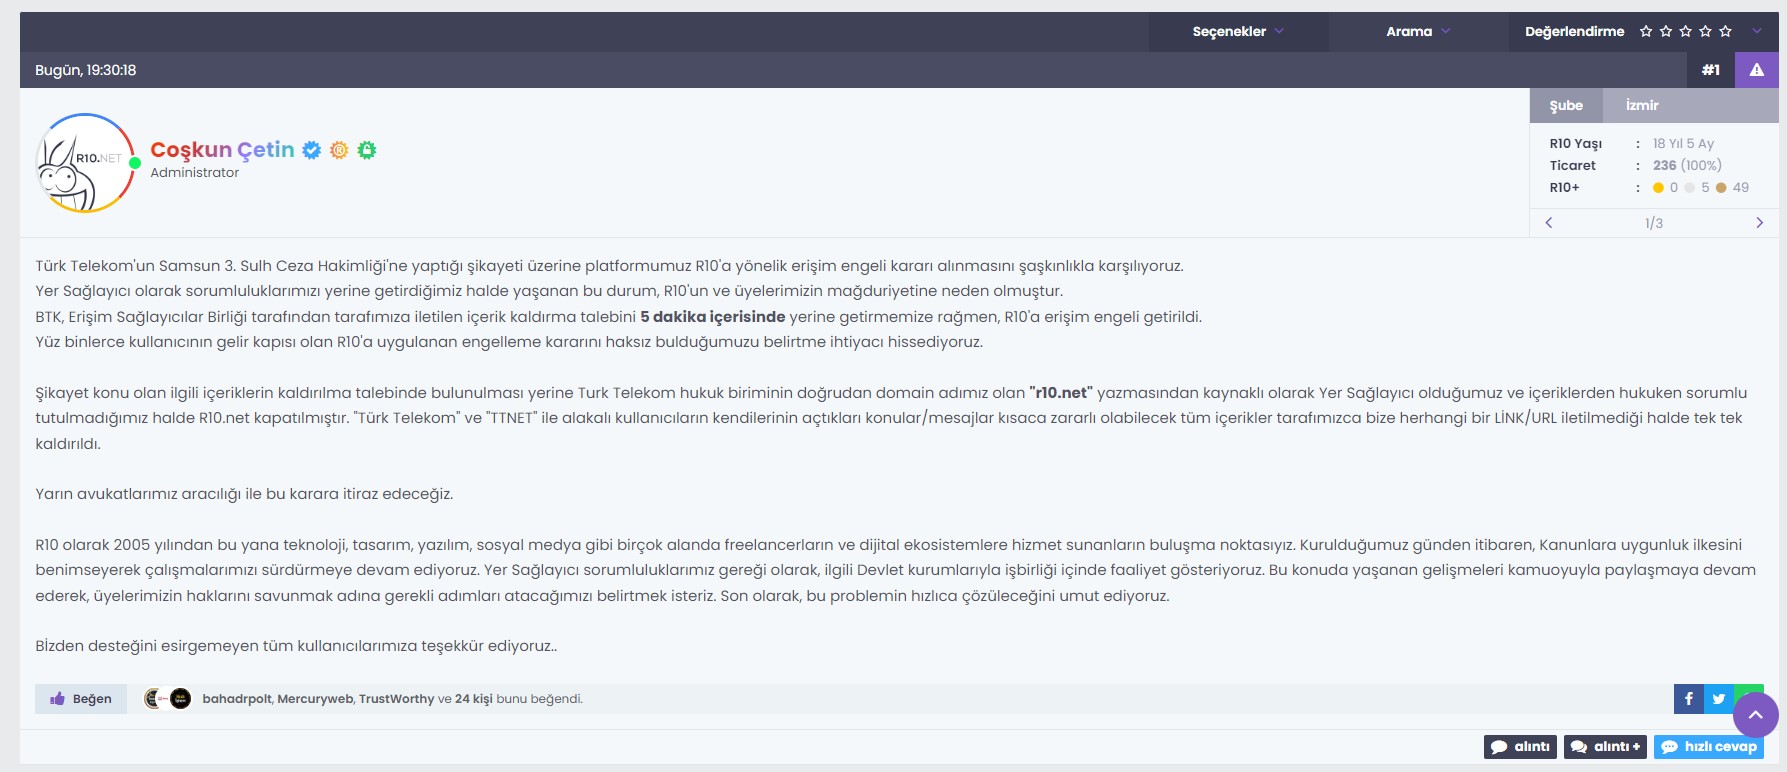Screen dimensions: 1787x772
Task: Open the black round liker avatar thumbnail
Action: click(x=181, y=699)
